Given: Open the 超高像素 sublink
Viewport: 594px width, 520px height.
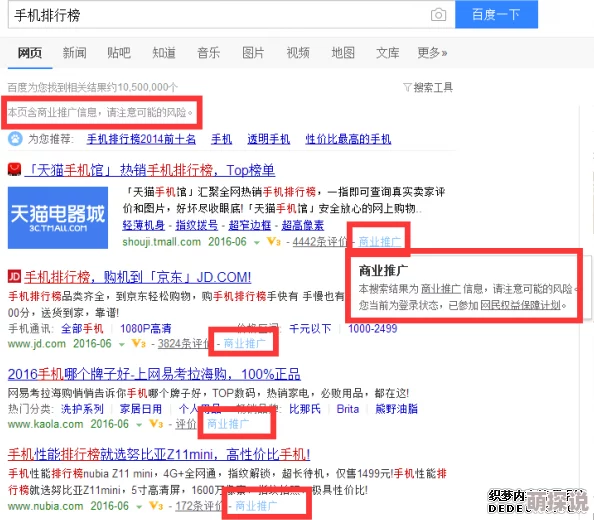Looking at the screenshot, I should (x=303, y=225).
